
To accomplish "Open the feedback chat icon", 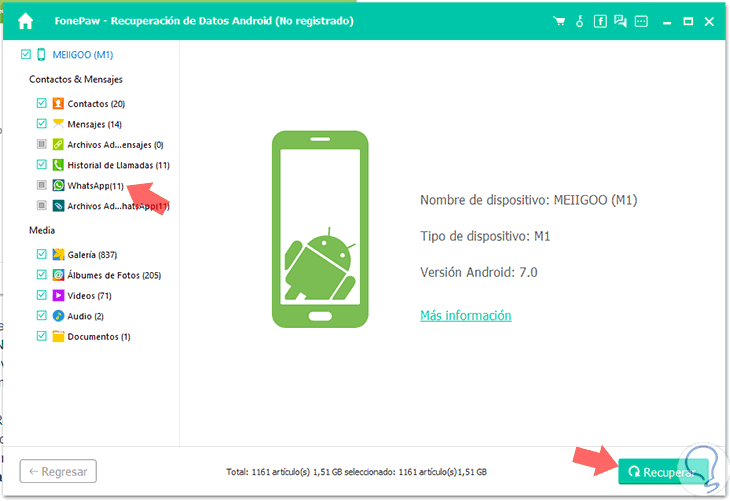I will [x=620, y=21].
